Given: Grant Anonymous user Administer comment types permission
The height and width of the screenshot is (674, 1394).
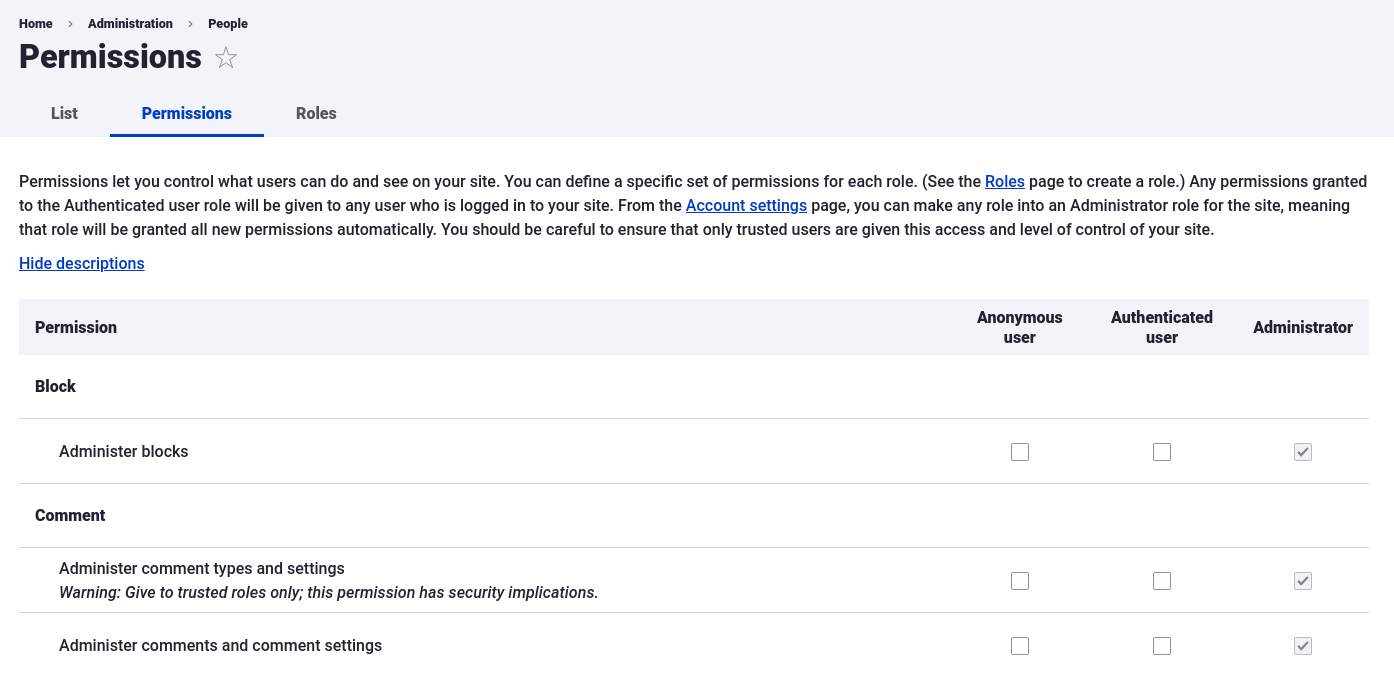Looking at the screenshot, I should [x=1020, y=581].
